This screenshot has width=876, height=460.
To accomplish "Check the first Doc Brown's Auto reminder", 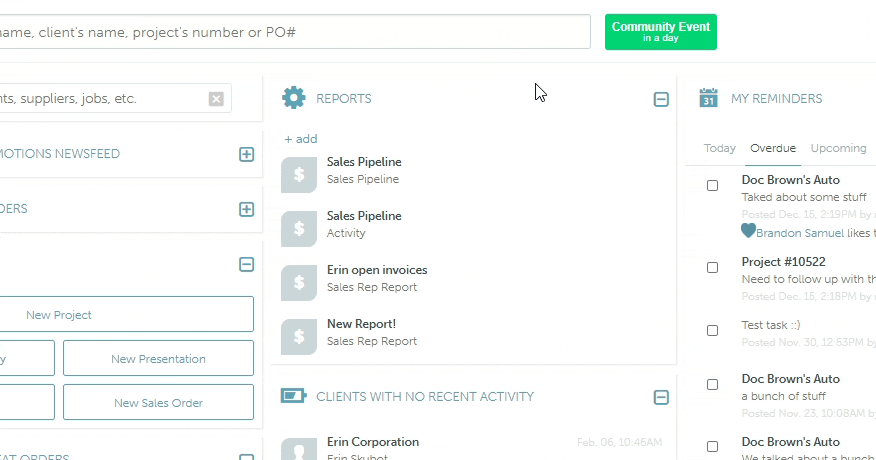I will pos(712,185).
